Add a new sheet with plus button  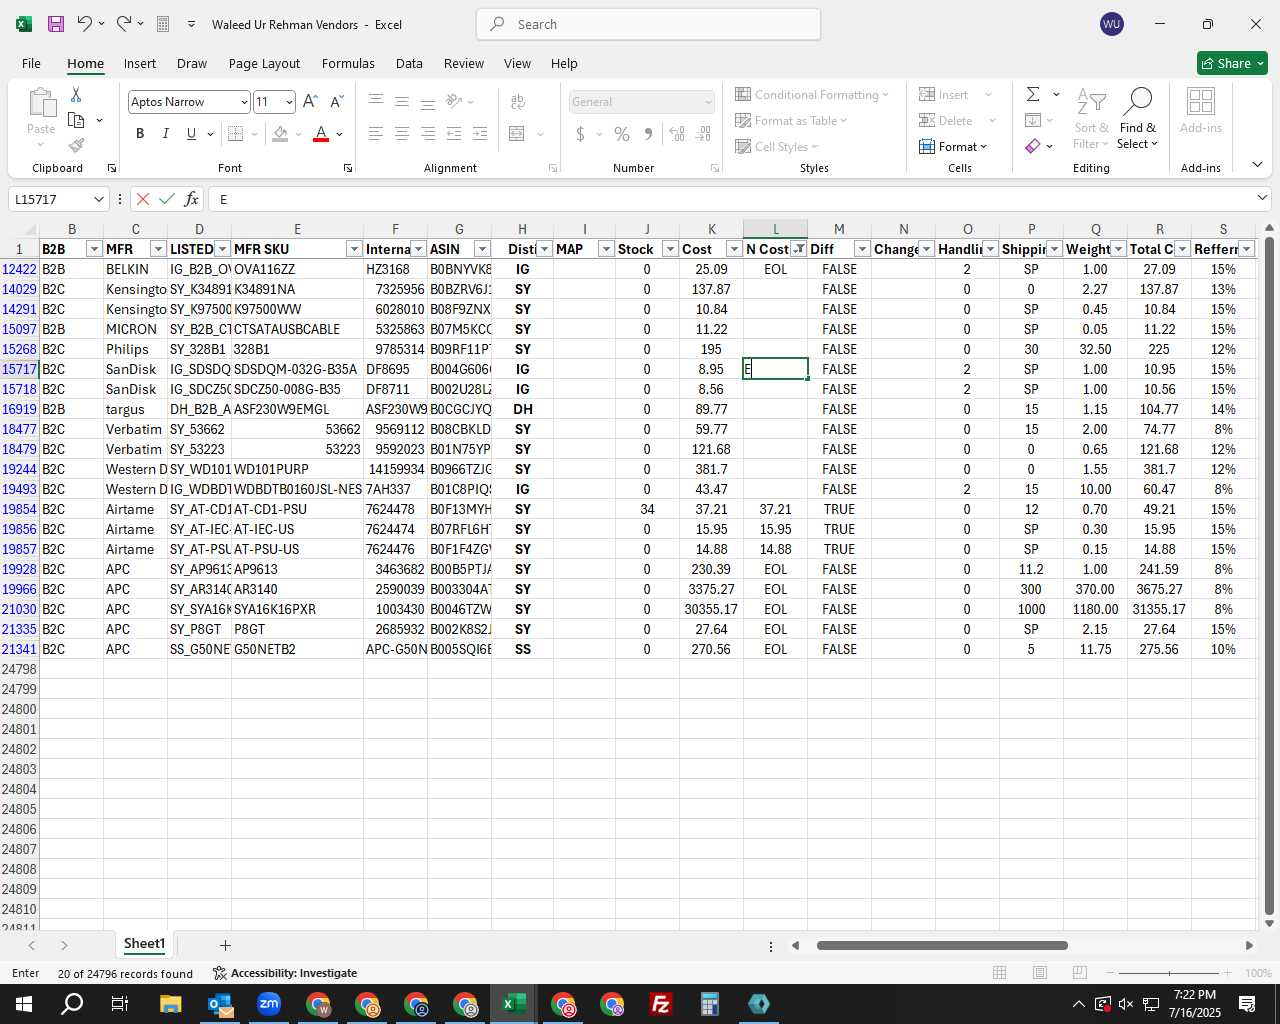coord(225,945)
